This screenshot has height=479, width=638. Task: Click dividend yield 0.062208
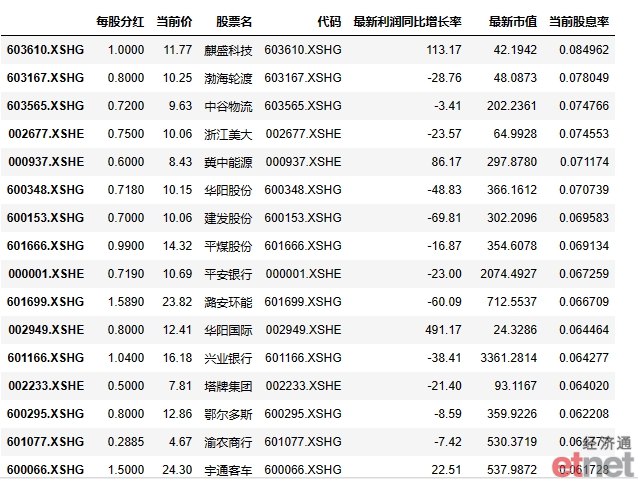click(584, 414)
